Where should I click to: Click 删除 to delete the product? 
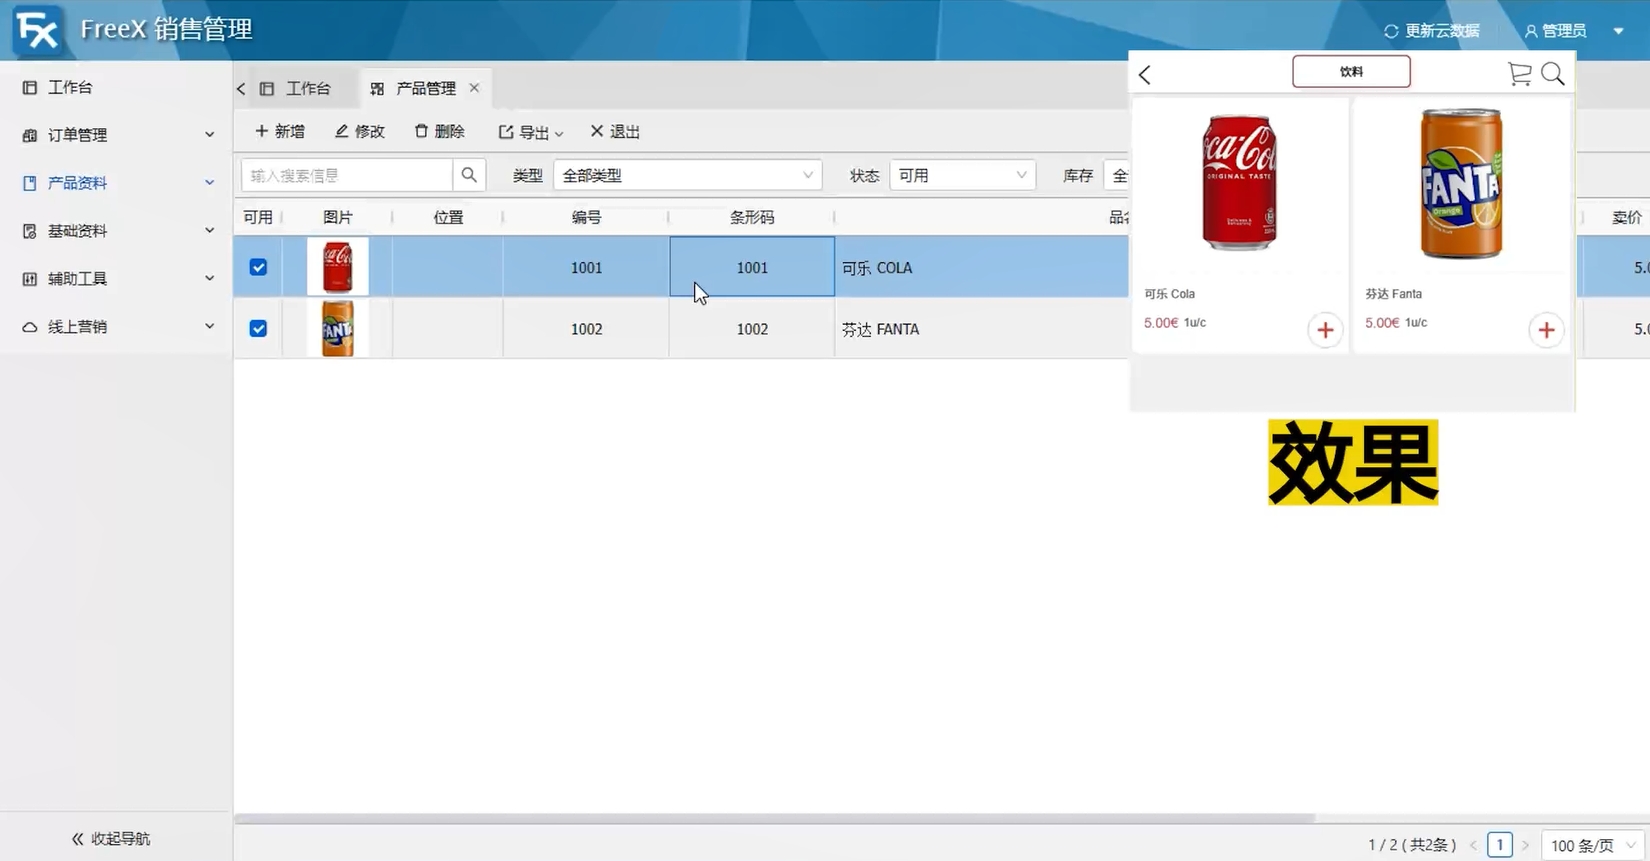tap(440, 132)
